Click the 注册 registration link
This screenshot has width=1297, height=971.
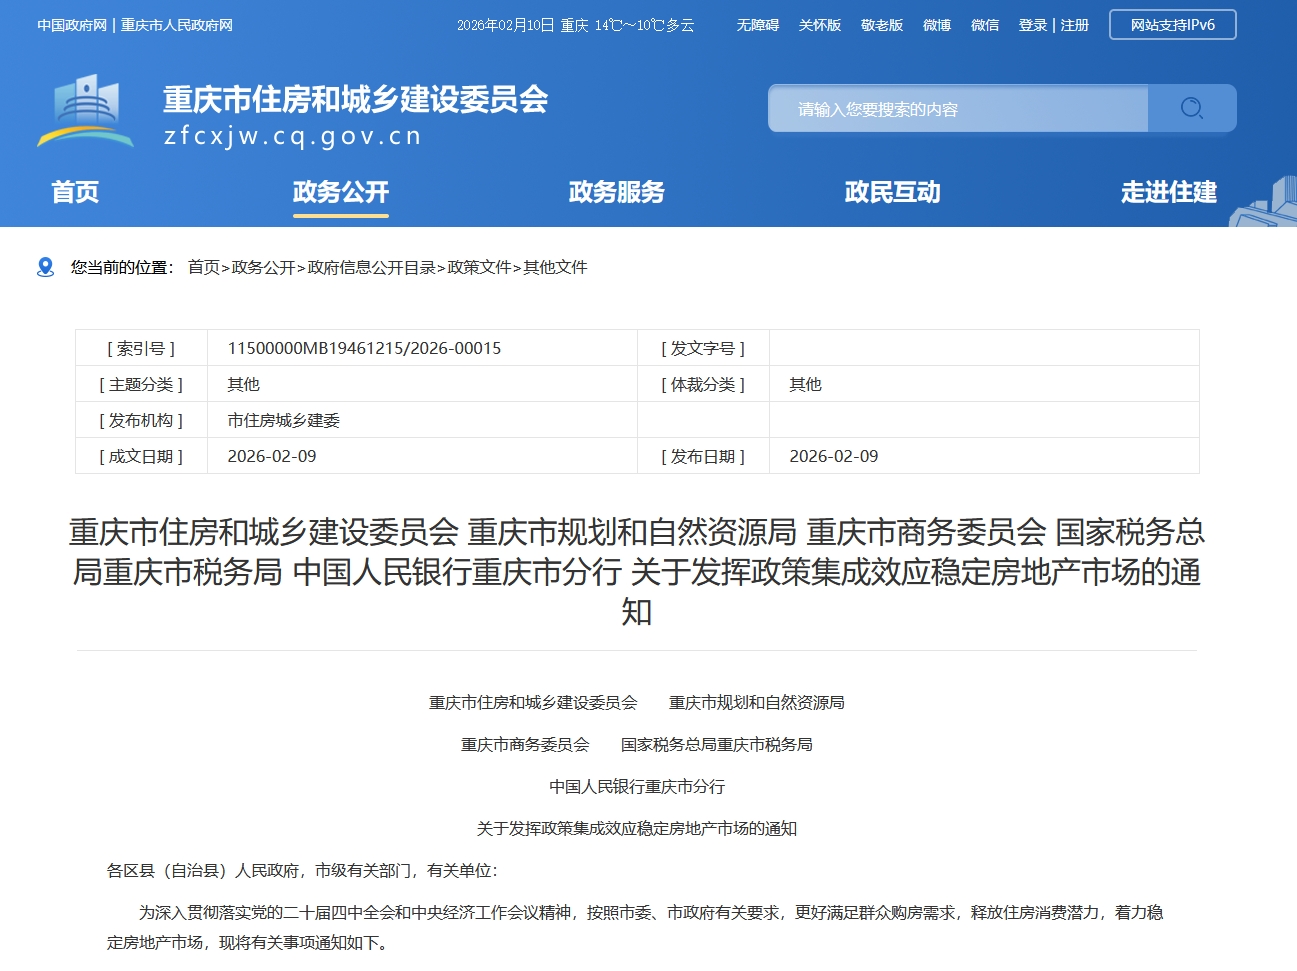coord(1075,25)
